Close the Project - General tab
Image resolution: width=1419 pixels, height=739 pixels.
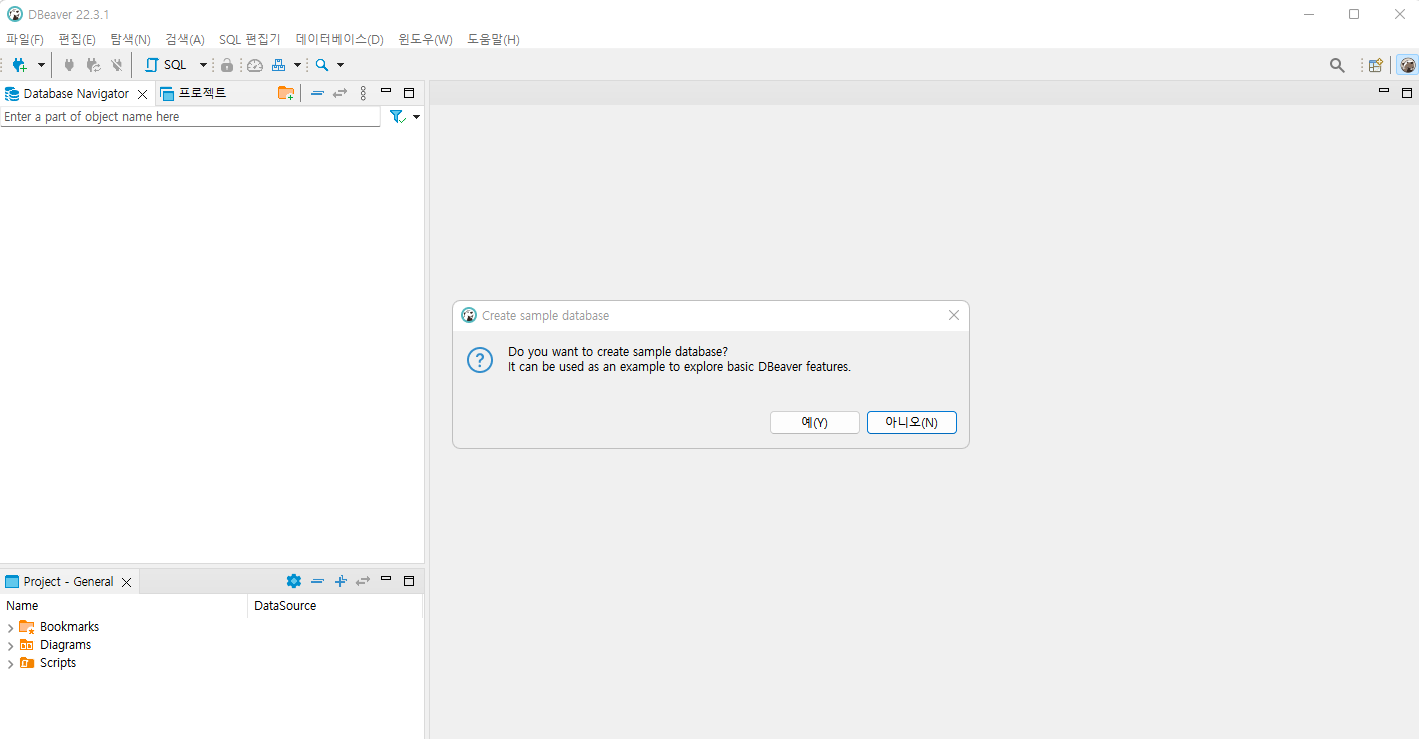(126, 582)
